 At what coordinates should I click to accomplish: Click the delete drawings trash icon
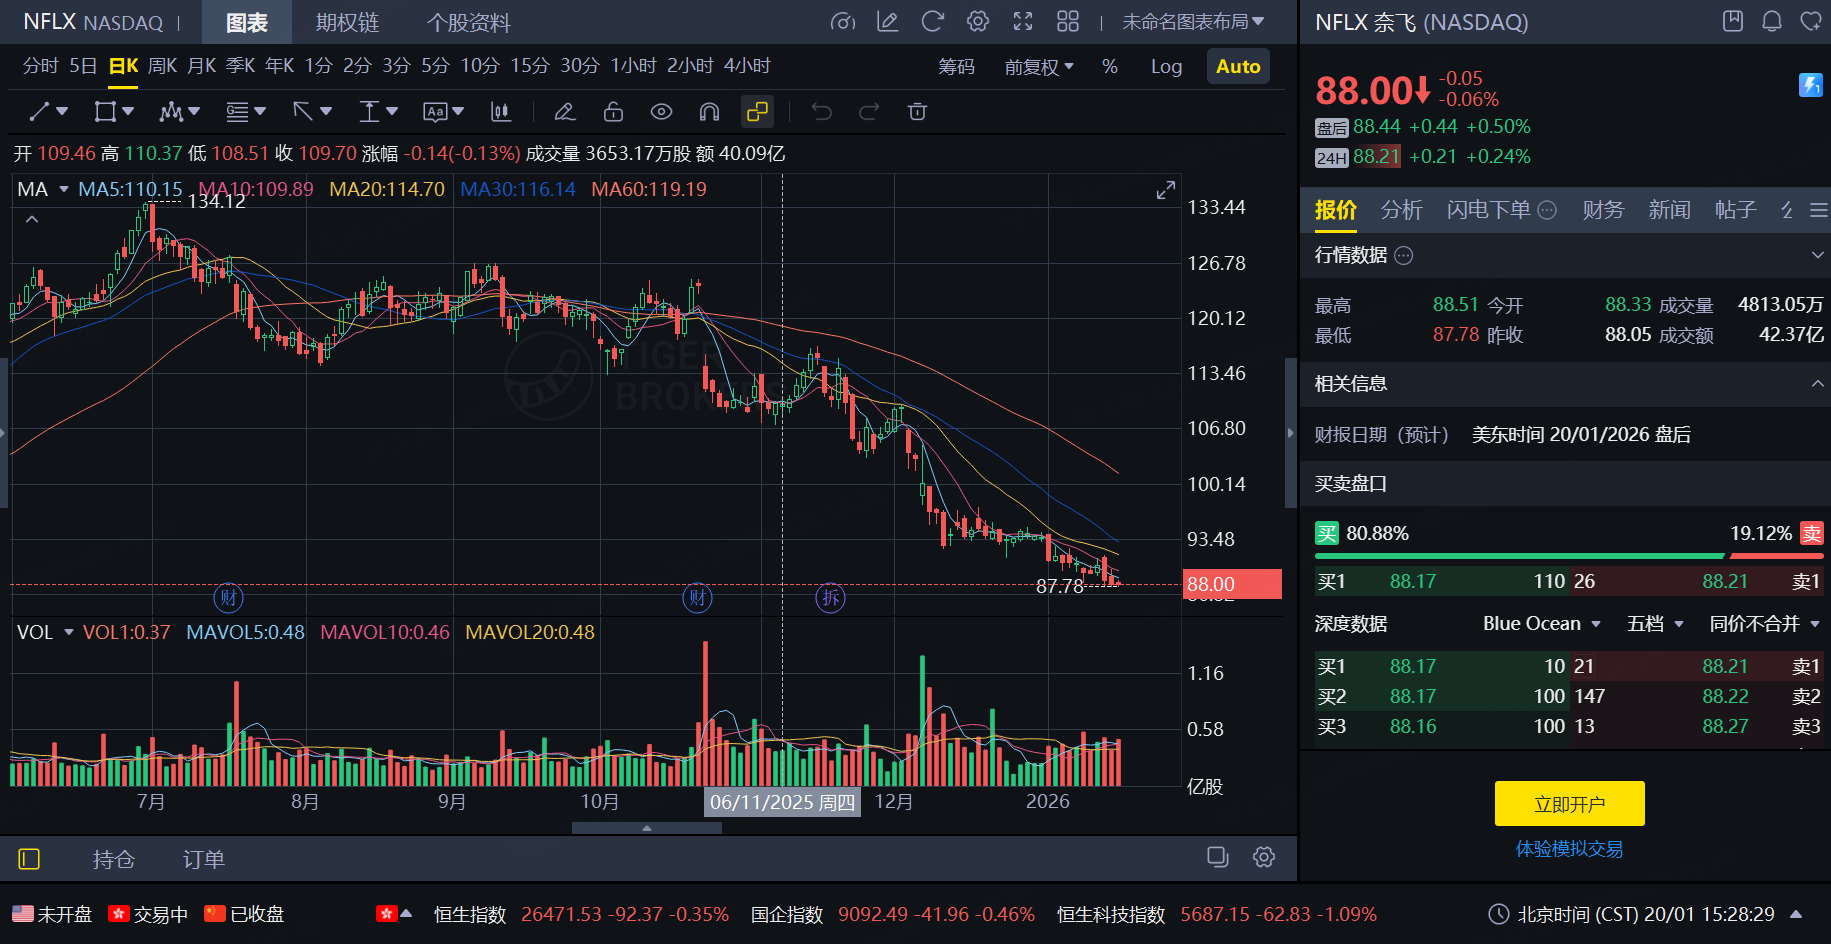(x=917, y=111)
